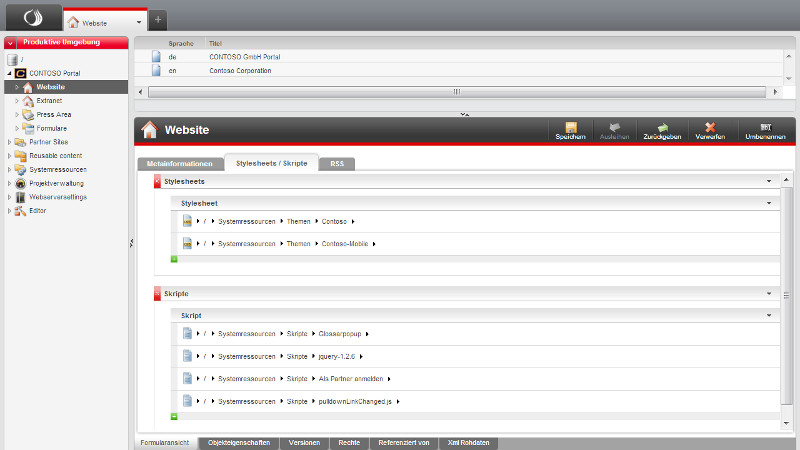Screen dimensions: 800x450
Task: Click the application logo in top-left corner
Action: coord(31,19)
